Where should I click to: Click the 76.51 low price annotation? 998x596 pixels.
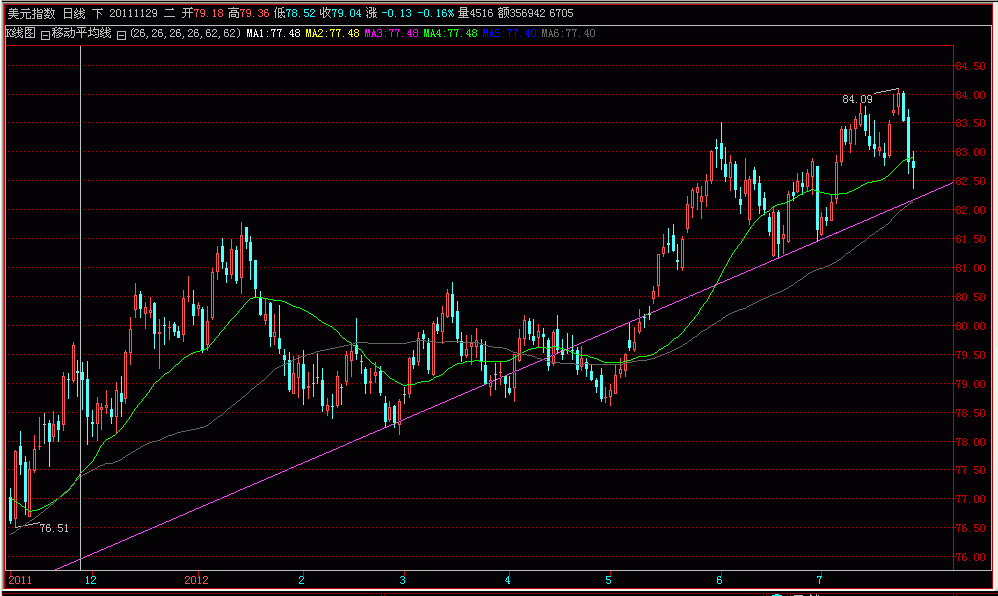(x=54, y=528)
